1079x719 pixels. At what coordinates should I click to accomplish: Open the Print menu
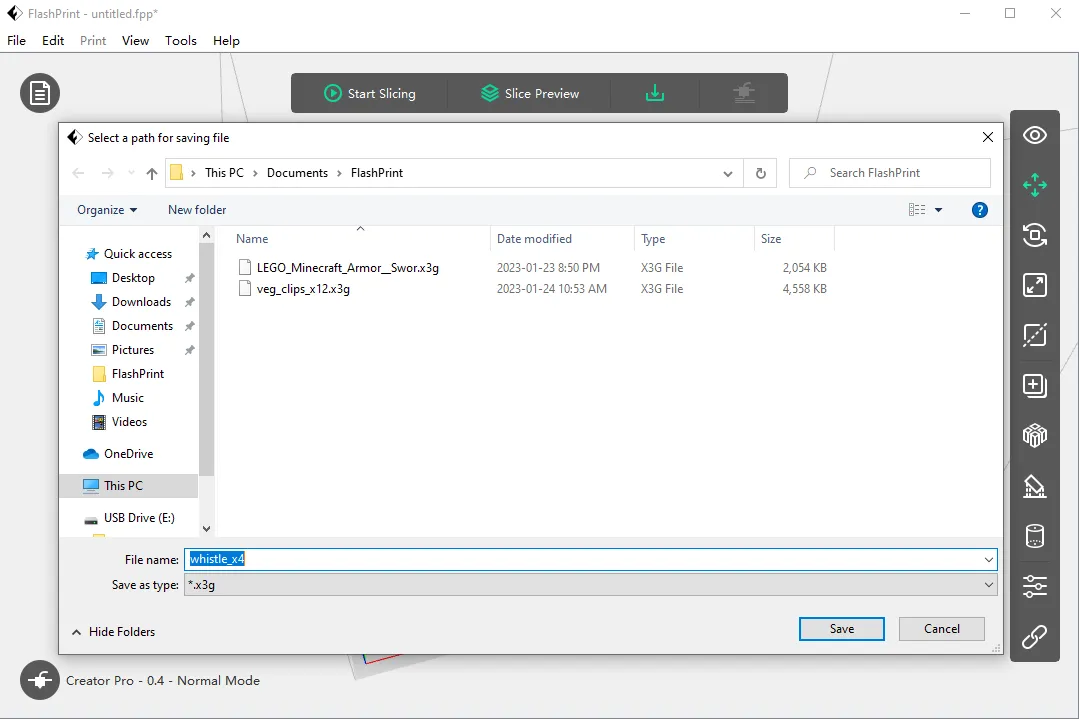pyautogui.click(x=93, y=41)
